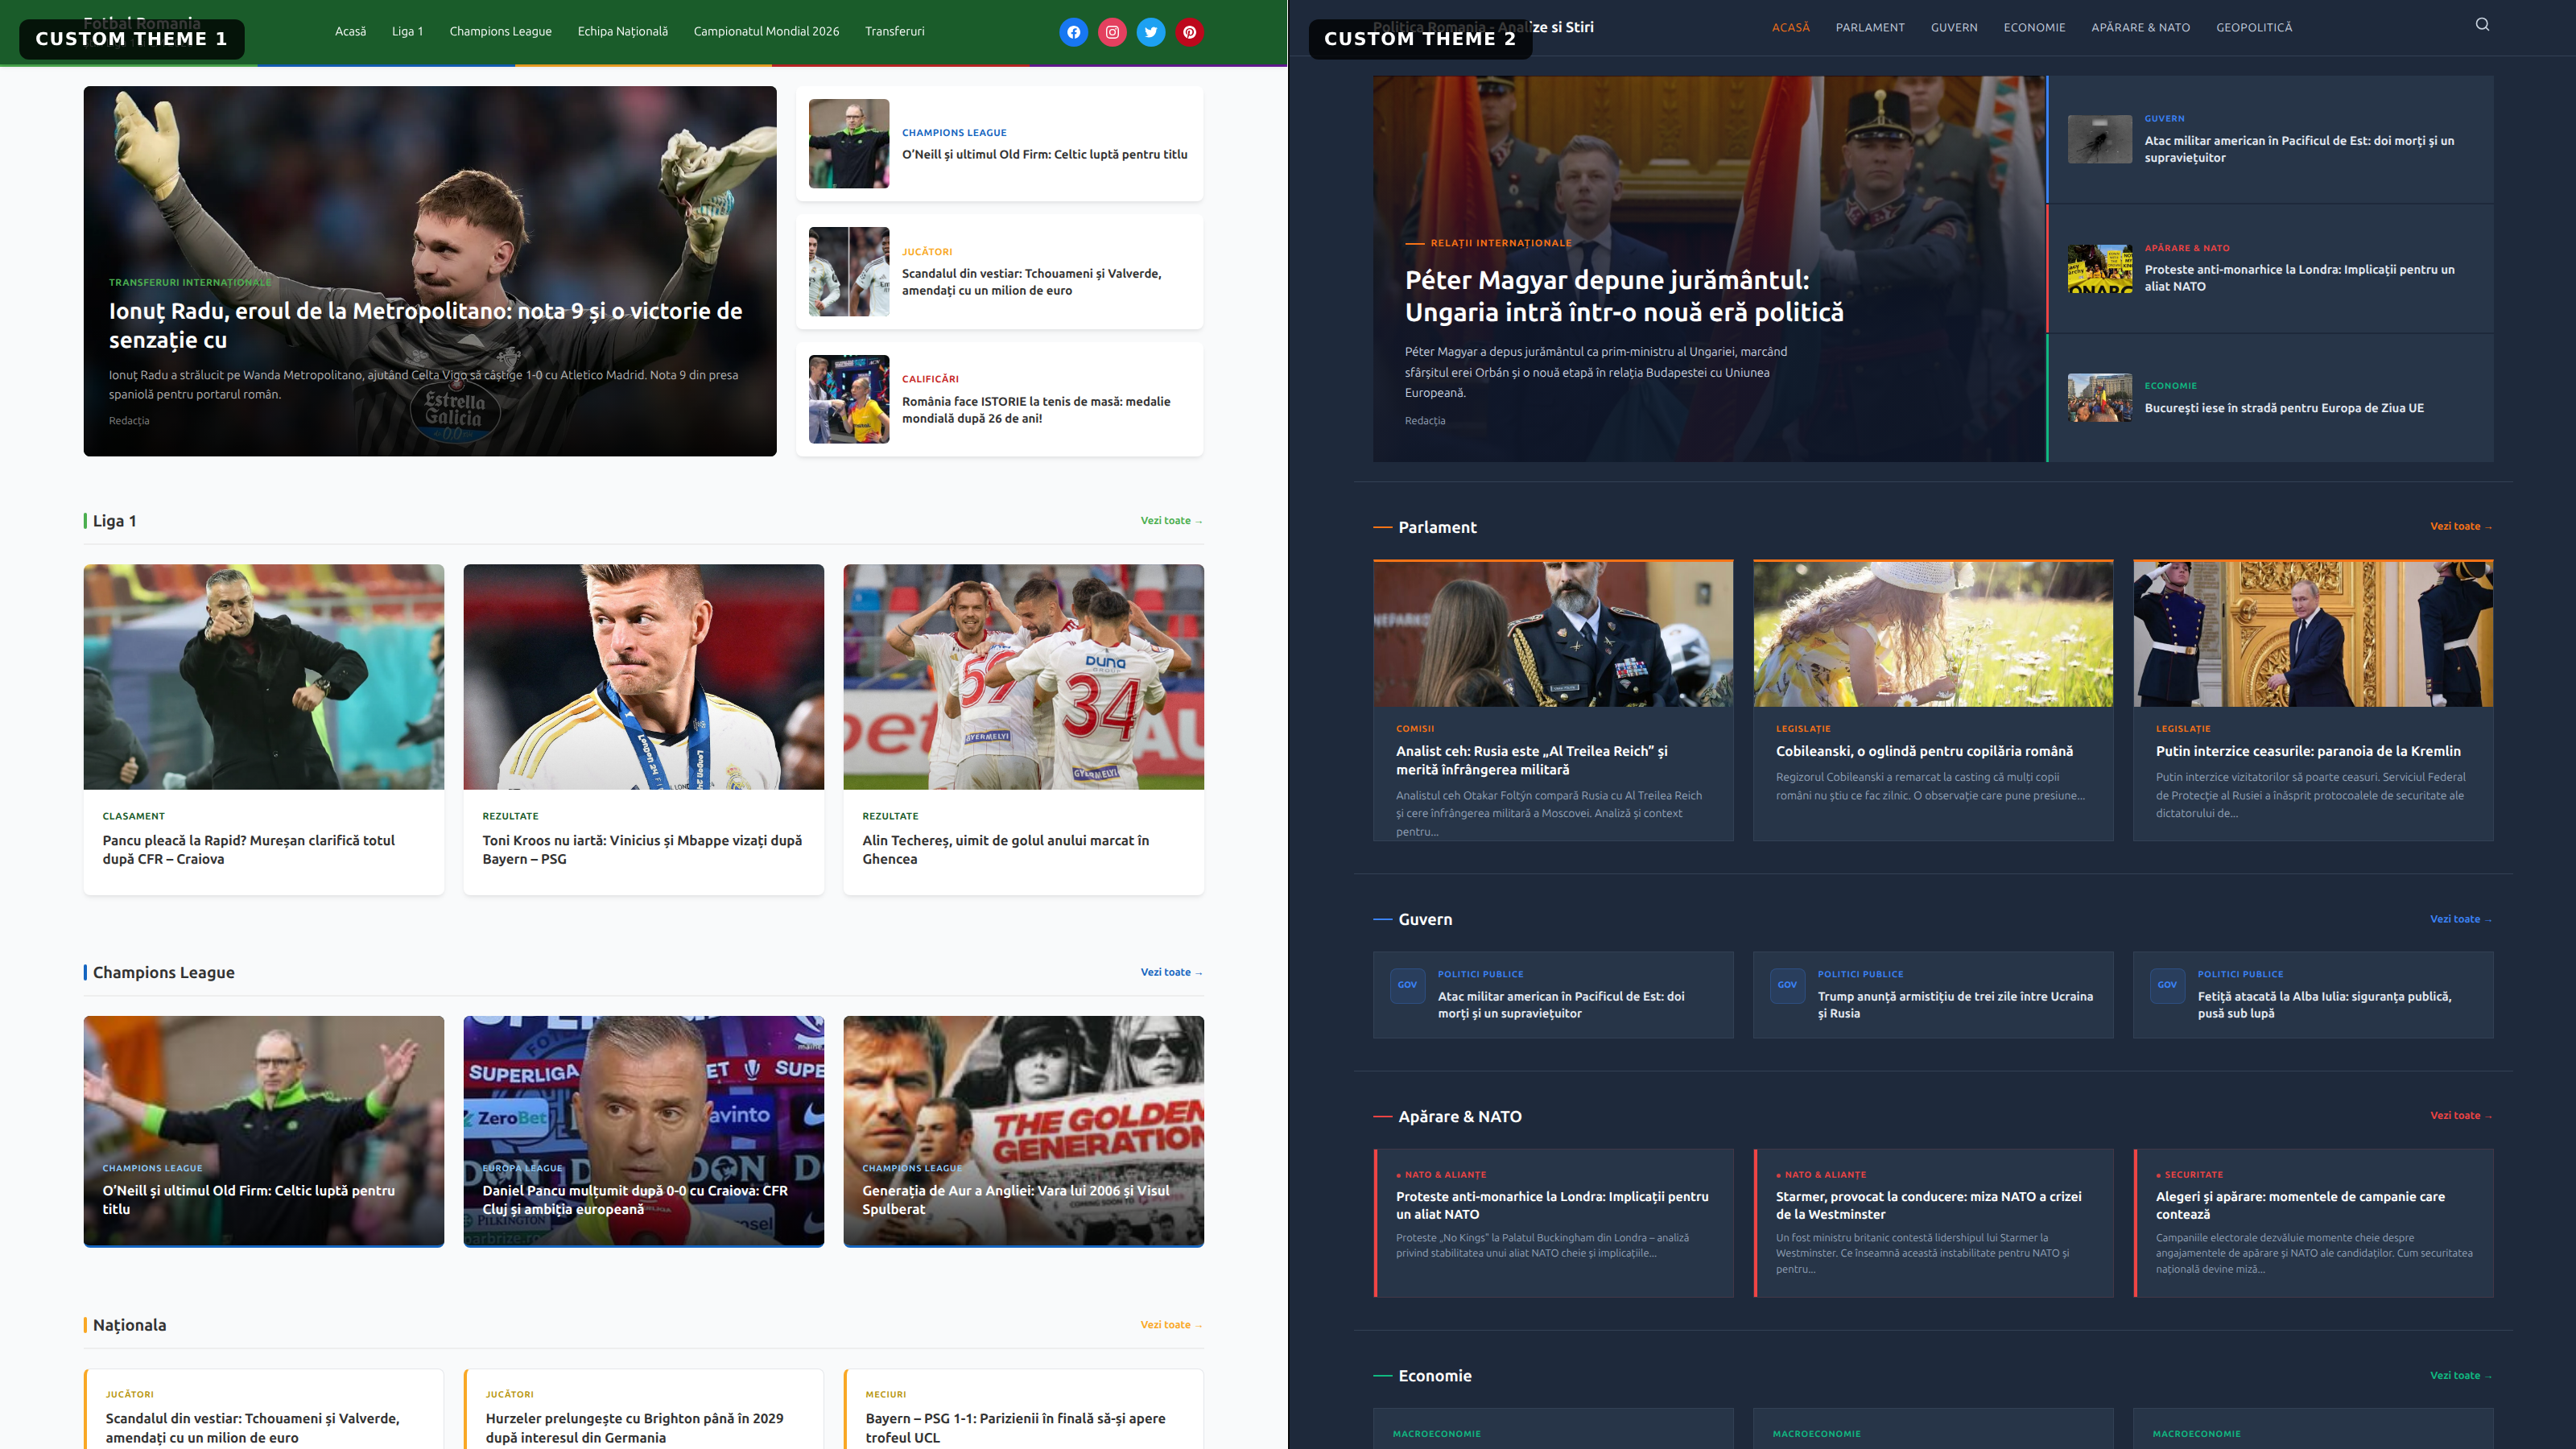Open Scandalul din vestiar headline under Naționala
The width and height of the screenshot is (2576, 1449).
[252, 1428]
